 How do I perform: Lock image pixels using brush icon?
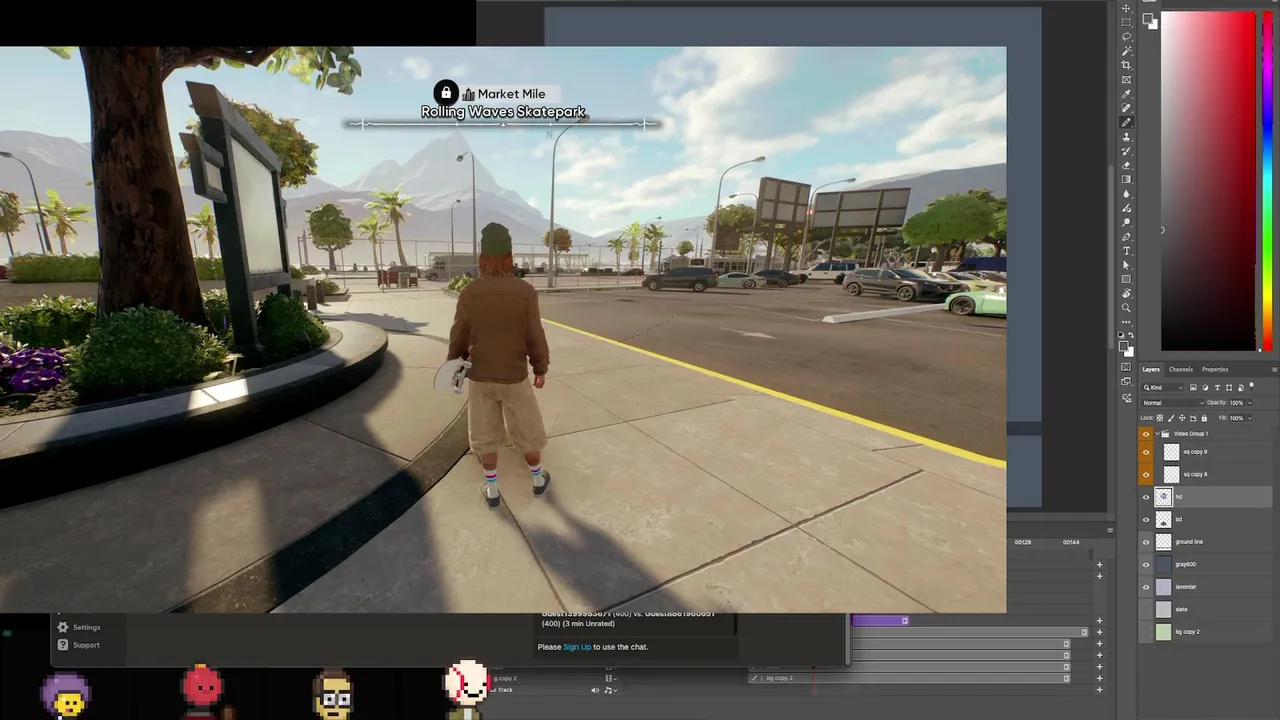(1171, 418)
